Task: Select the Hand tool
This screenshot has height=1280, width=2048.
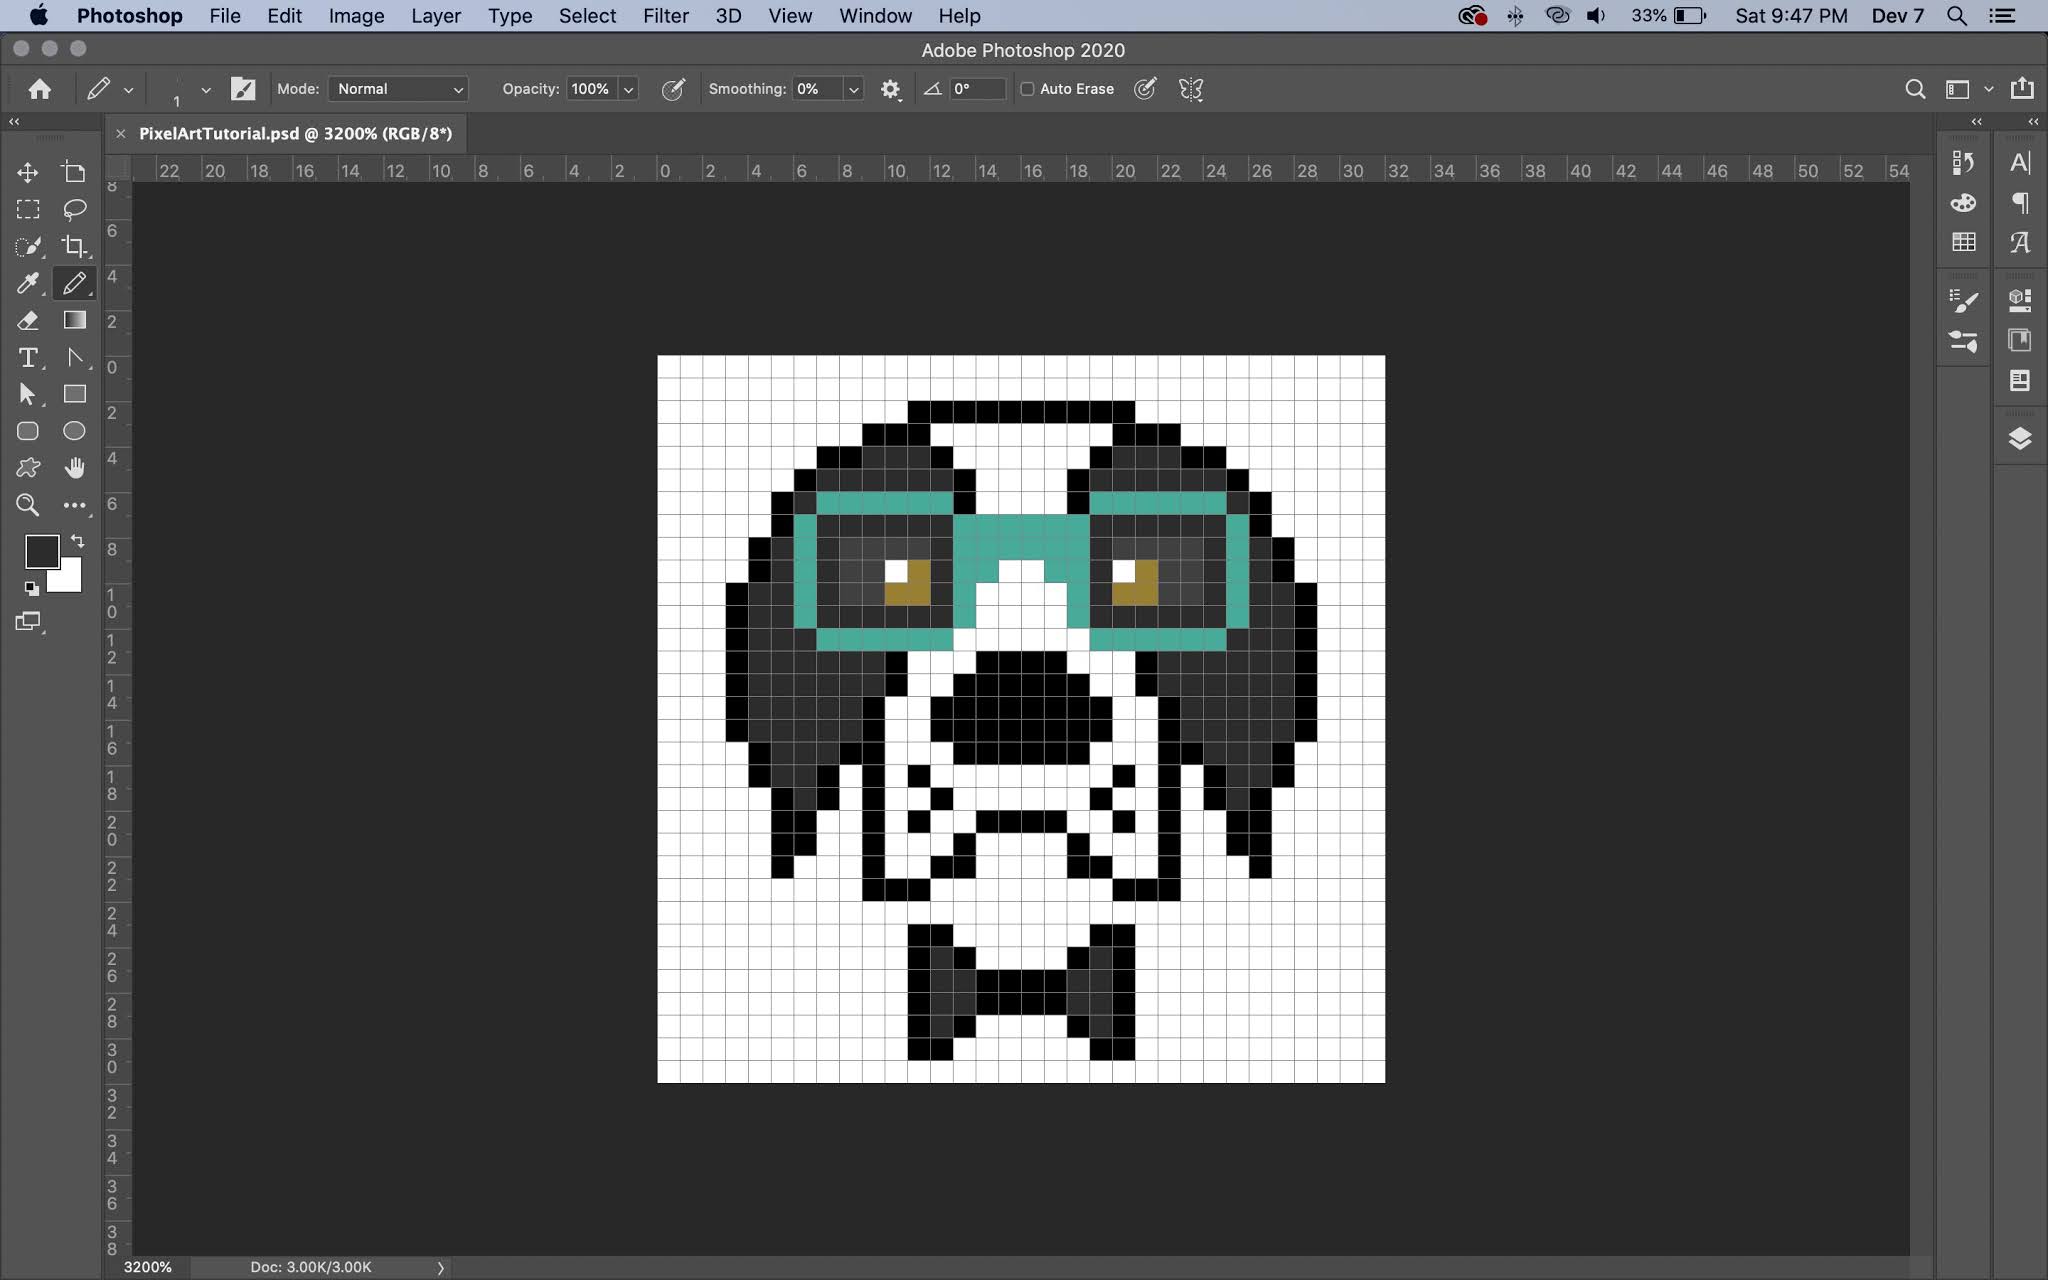Action: click(75, 467)
